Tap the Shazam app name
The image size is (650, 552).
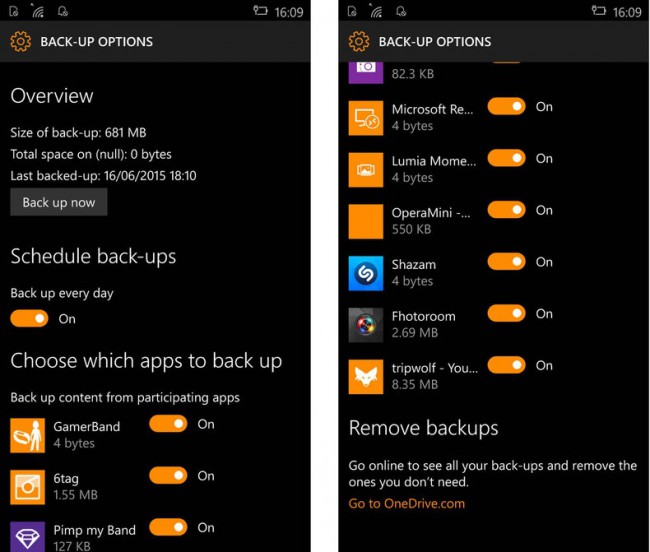[x=414, y=264]
